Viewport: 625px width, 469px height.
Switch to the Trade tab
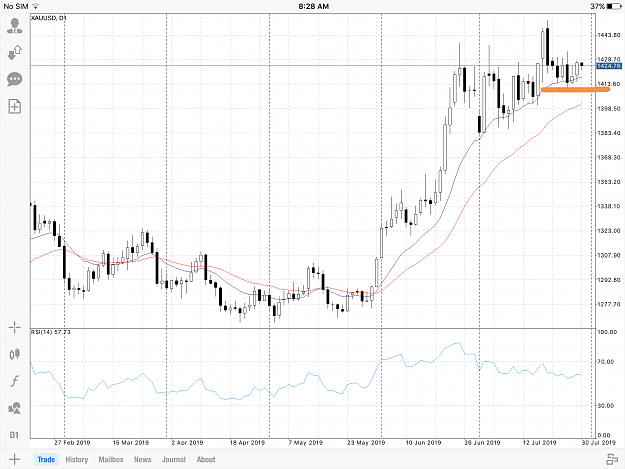46,459
